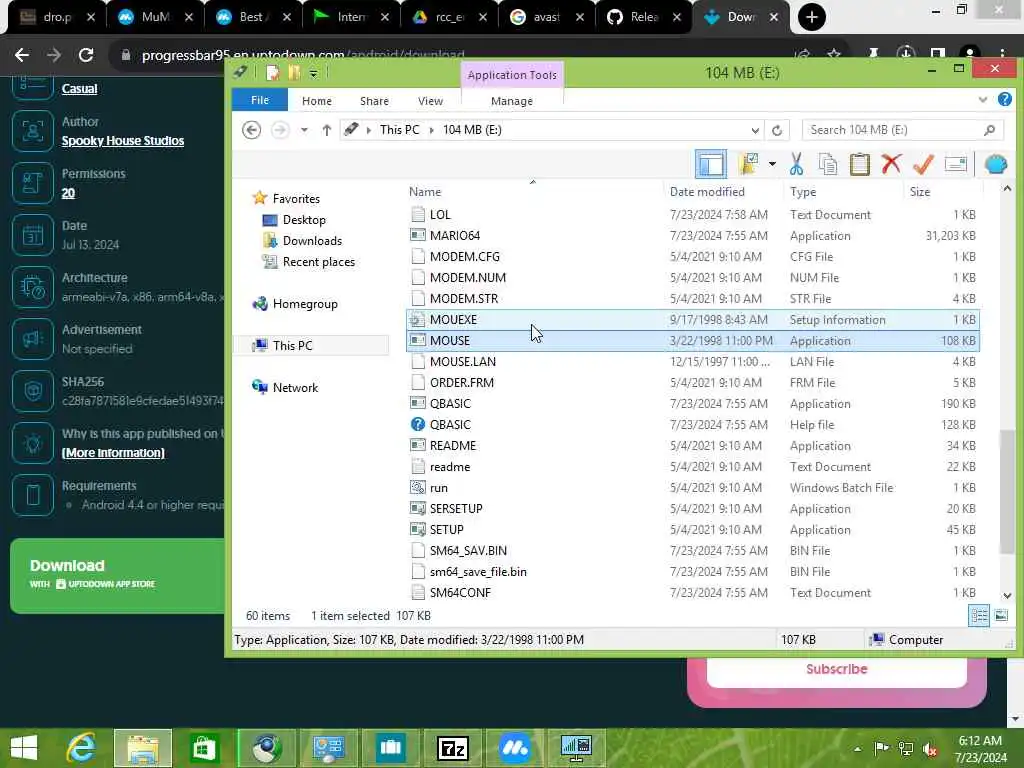
Task: Toggle the navigation pane layout button
Action: click(711, 165)
